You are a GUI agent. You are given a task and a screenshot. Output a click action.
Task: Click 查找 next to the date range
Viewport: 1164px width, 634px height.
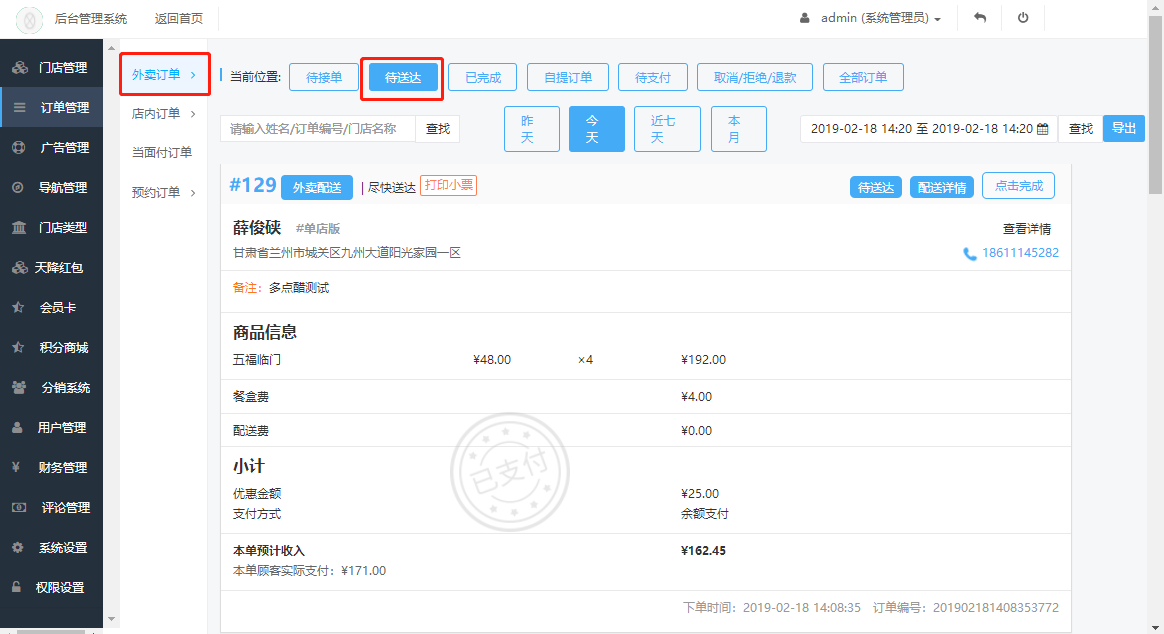1080,128
